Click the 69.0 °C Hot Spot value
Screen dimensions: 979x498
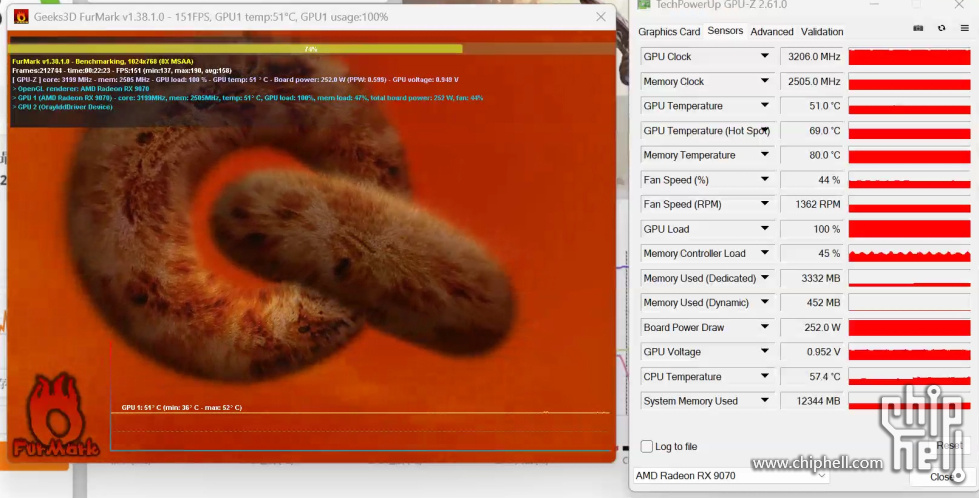pos(811,130)
